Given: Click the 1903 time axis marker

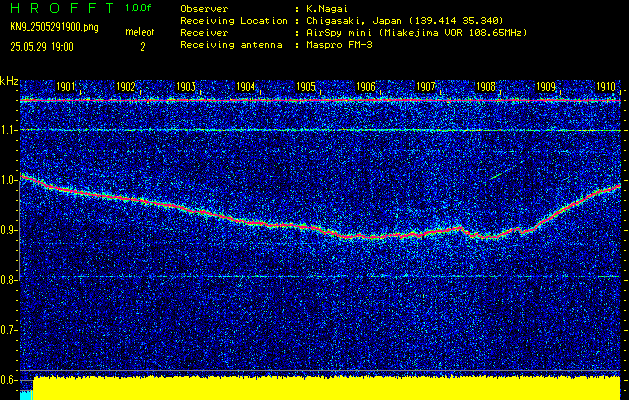Looking at the screenshot, I should [x=186, y=87].
